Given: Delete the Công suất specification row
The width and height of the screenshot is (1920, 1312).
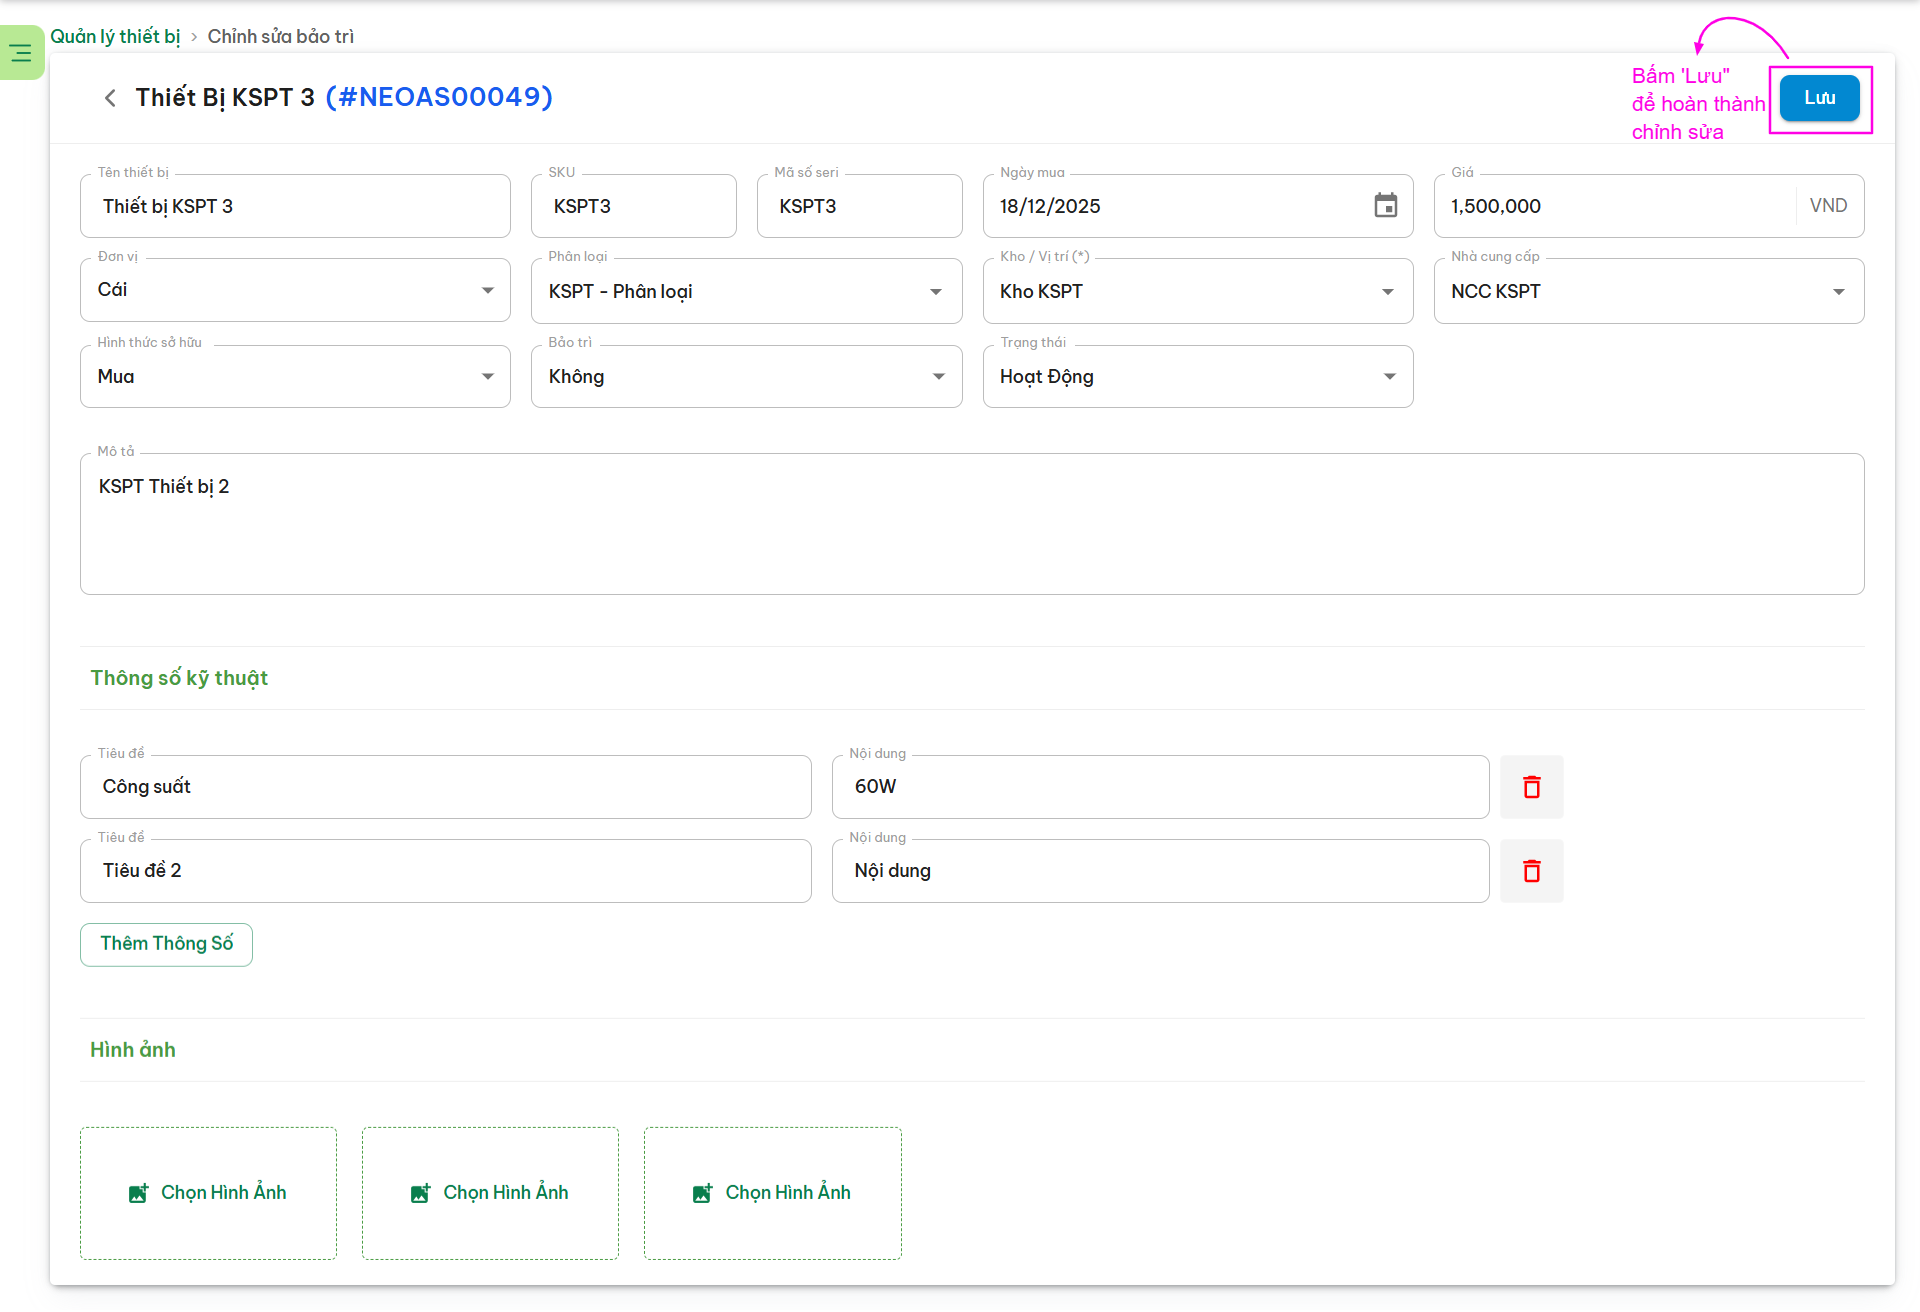Looking at the screenshot, I should click(1531, 787).
